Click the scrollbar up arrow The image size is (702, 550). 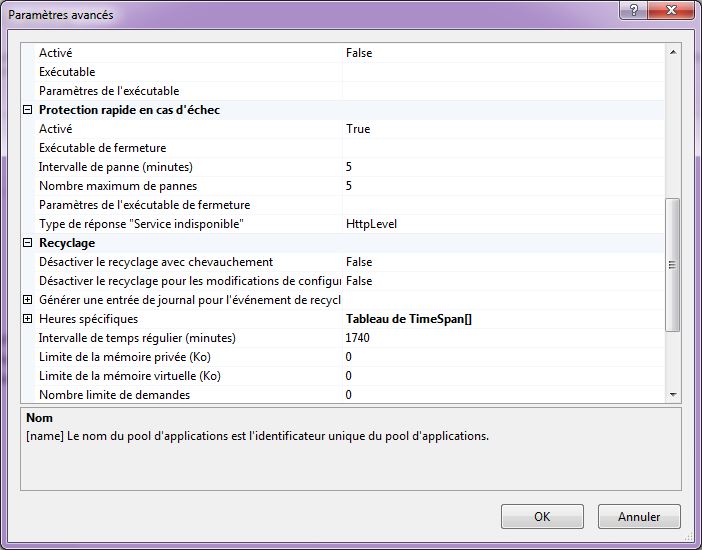[672, 52]
